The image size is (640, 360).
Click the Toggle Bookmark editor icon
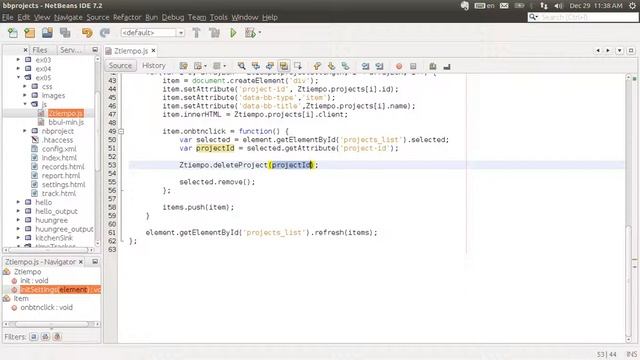[345, 66]
